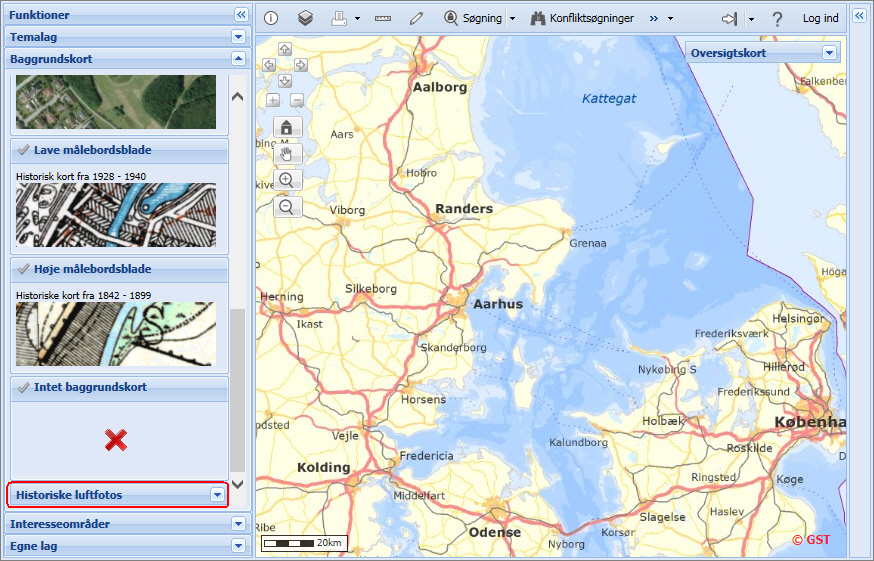Select the ruler measure tool
Screen dimensions: 874x561
[x=382, y=18]
